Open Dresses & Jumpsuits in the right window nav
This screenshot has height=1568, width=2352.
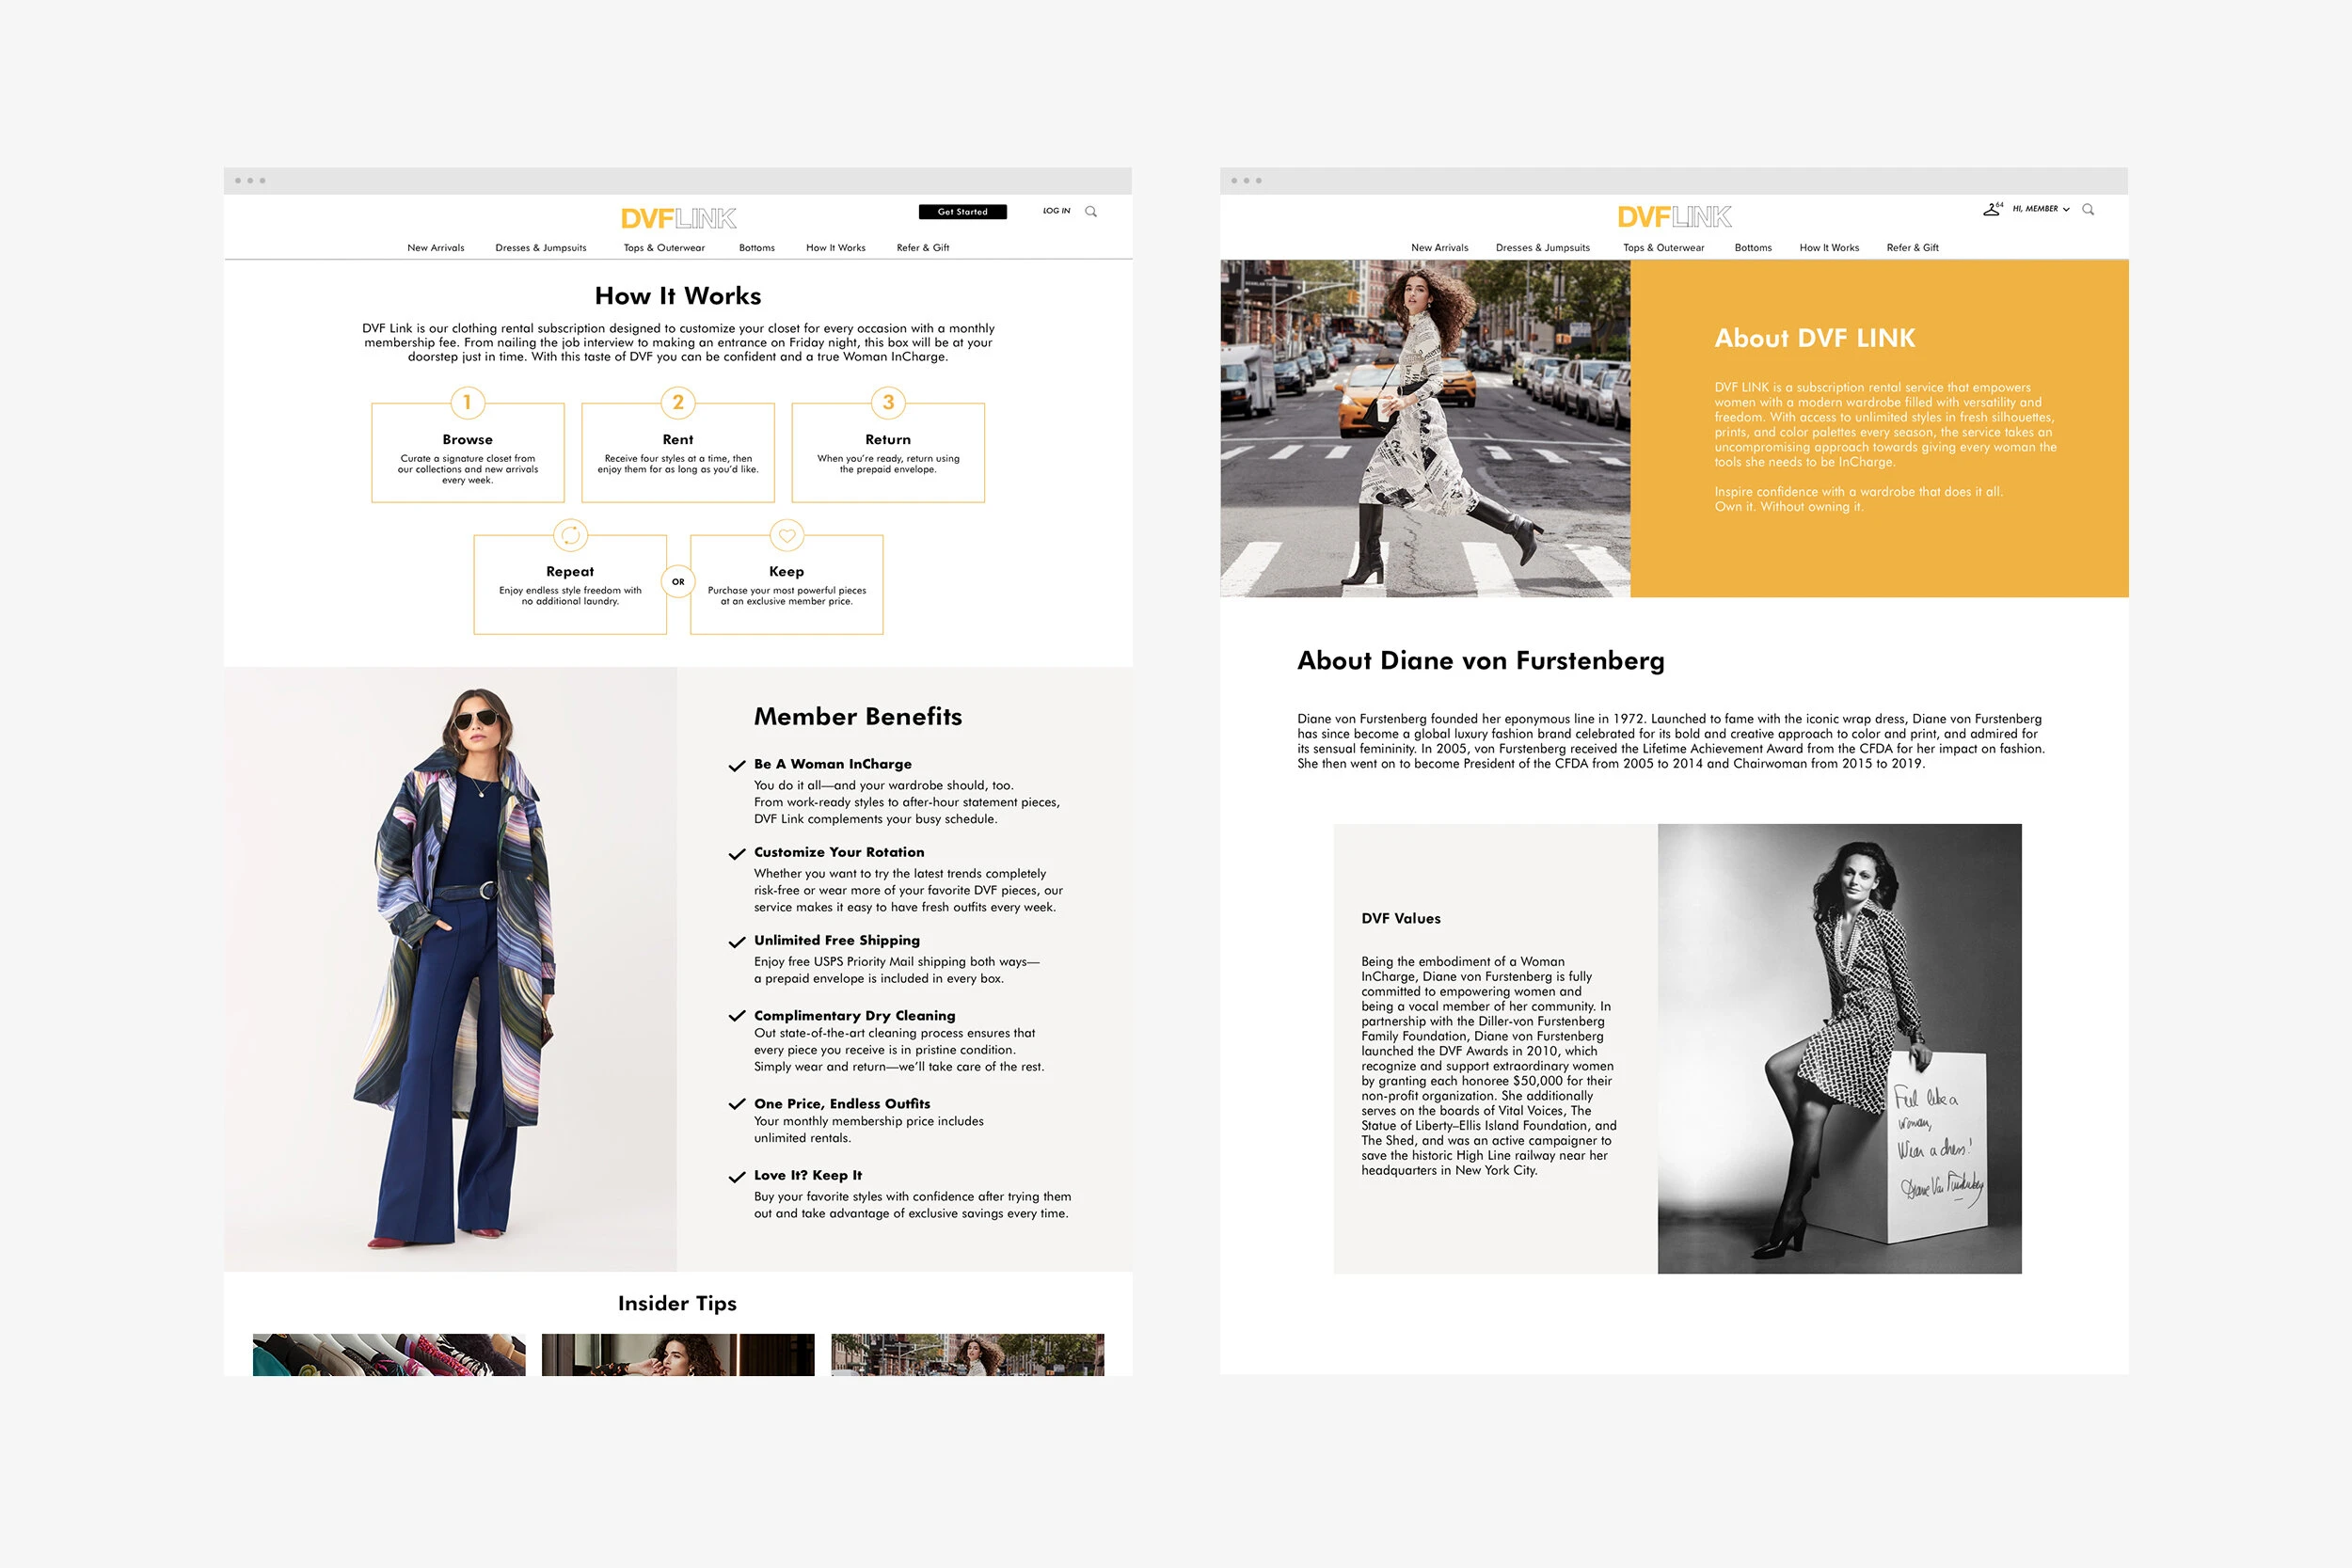(1543, 248)
